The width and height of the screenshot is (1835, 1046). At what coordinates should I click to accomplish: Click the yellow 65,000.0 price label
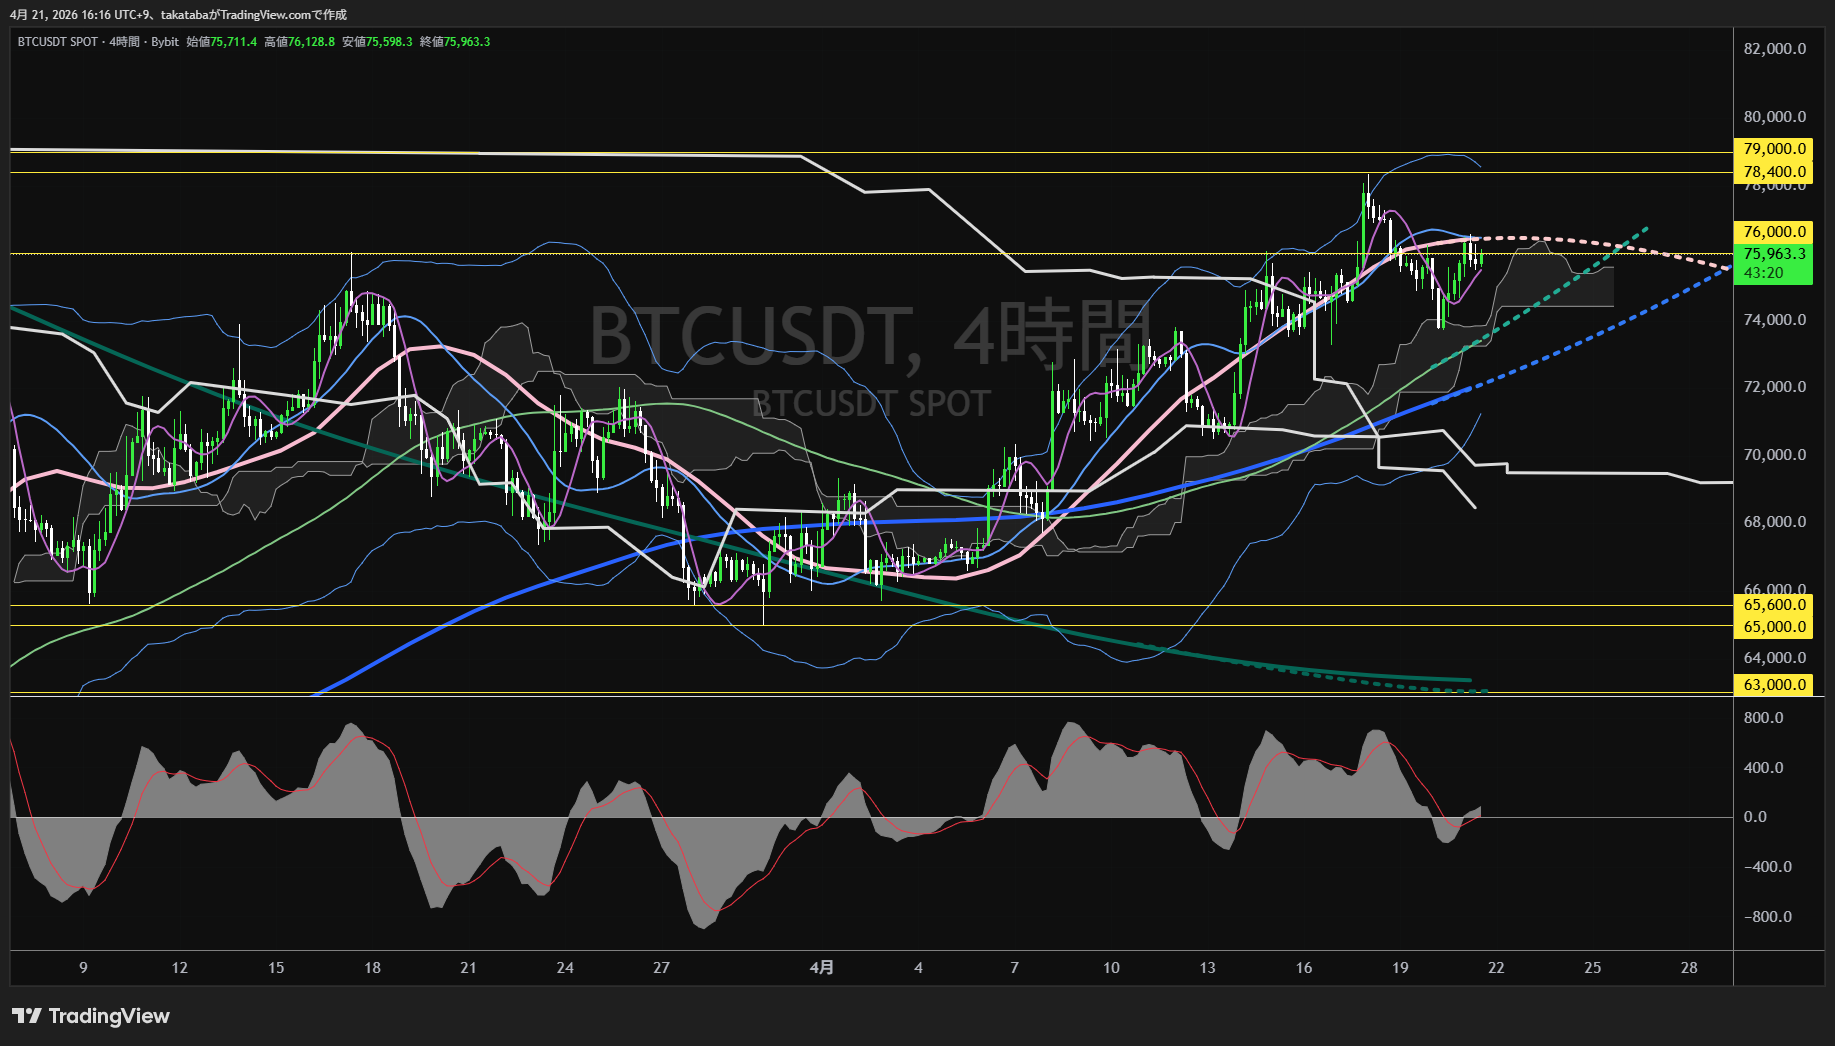[1774, 627]
